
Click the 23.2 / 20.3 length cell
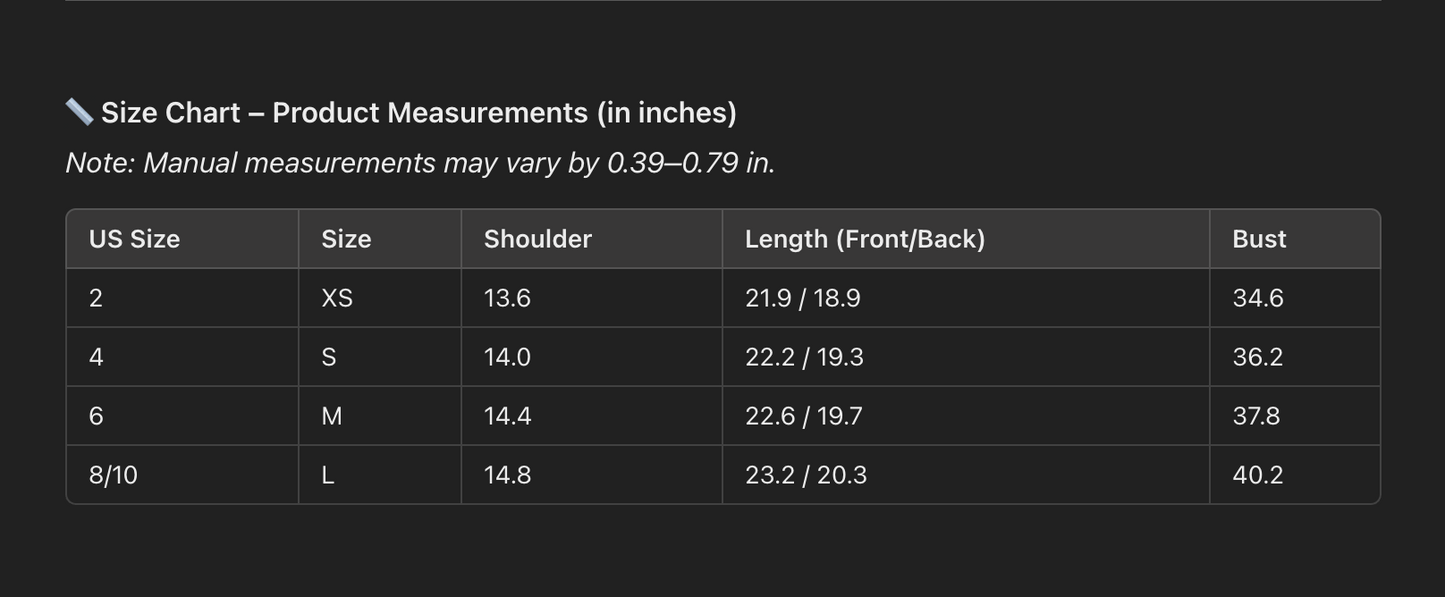806,475
